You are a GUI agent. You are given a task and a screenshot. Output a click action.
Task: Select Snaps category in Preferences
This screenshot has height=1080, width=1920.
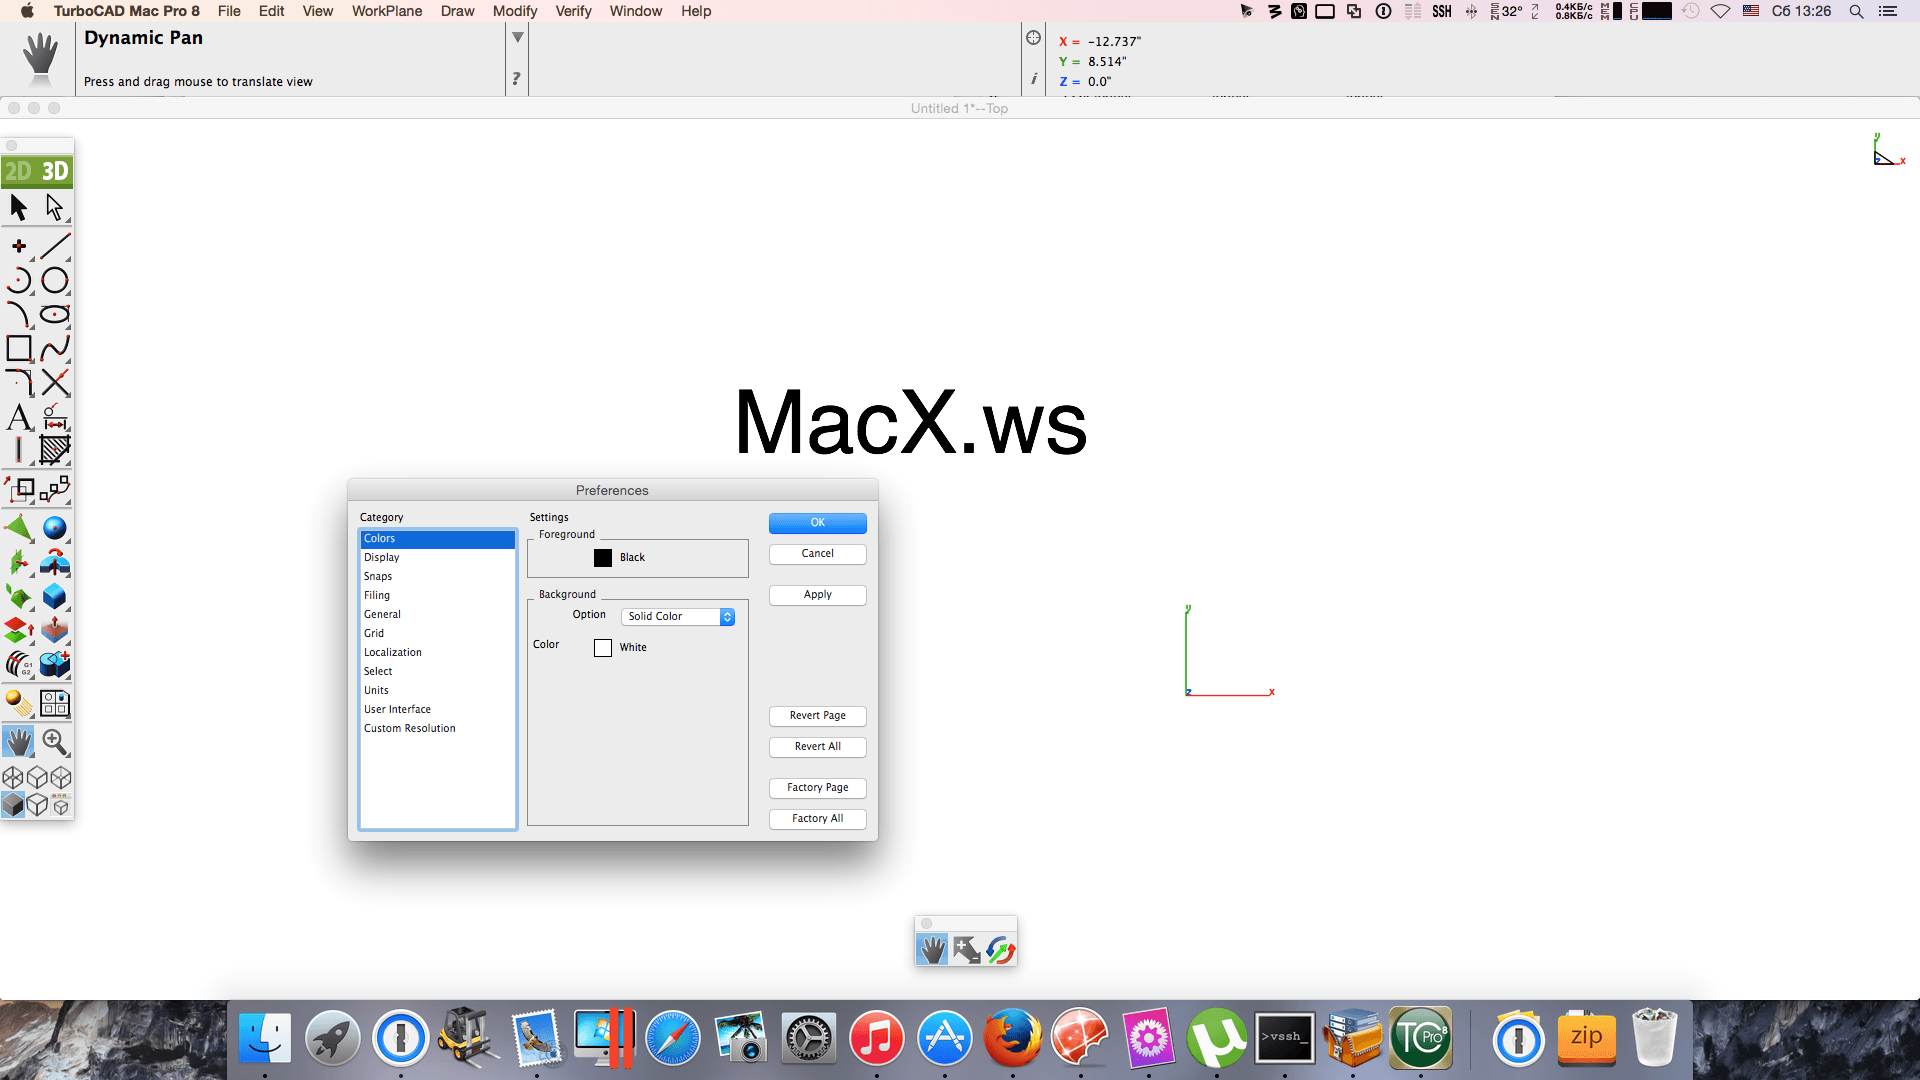click(437, 577)
